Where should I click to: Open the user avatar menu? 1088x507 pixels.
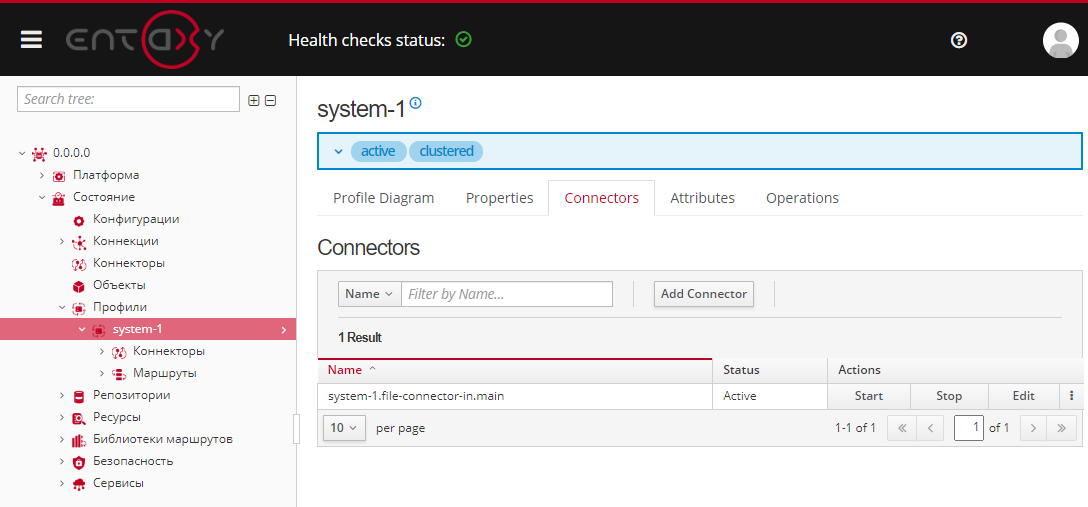pos(1061,40)
